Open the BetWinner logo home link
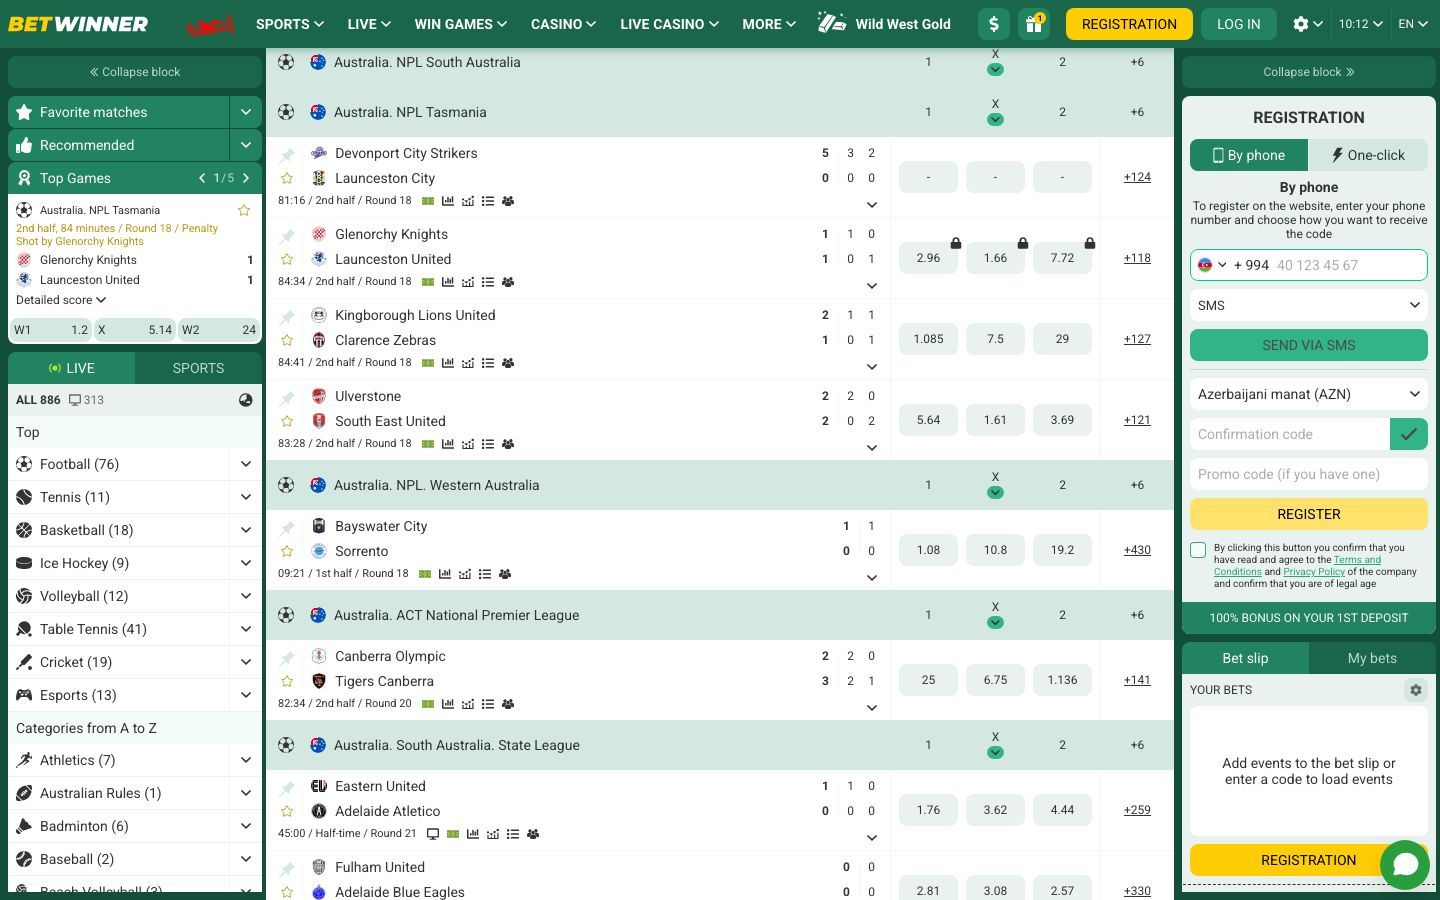Screen dimensions: 1440x900 78,24
